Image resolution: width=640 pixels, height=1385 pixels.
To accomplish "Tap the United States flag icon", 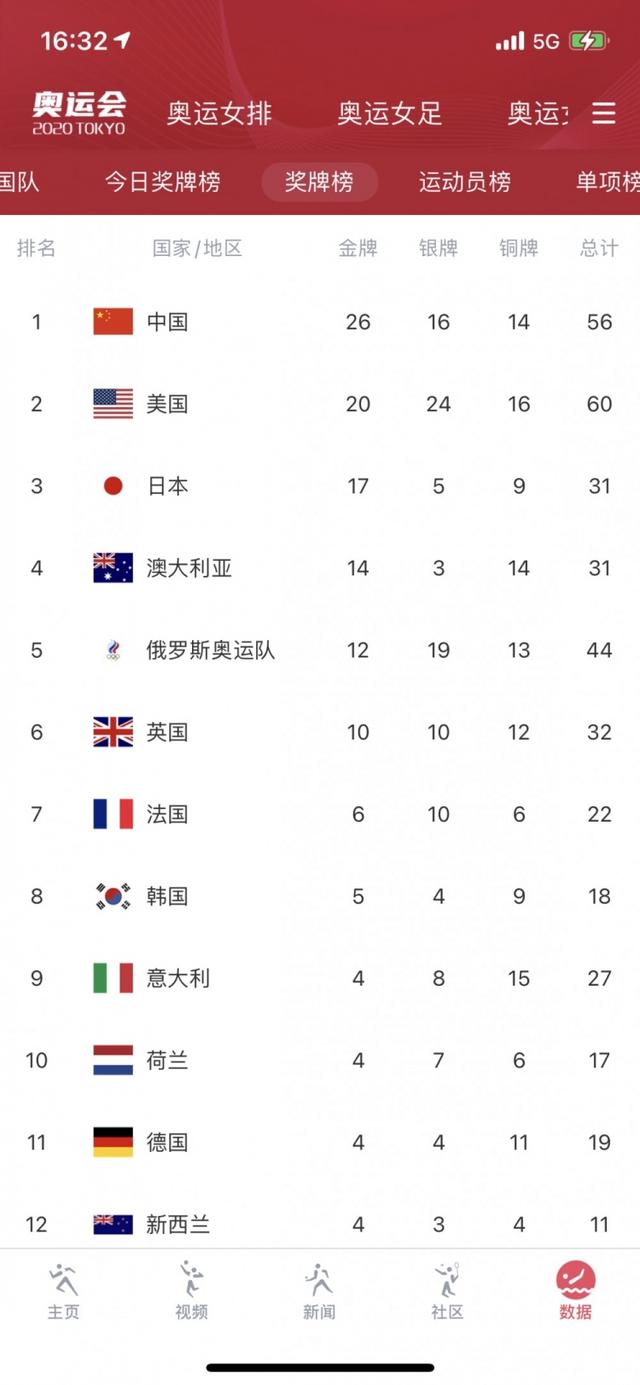I will [113, 404].
